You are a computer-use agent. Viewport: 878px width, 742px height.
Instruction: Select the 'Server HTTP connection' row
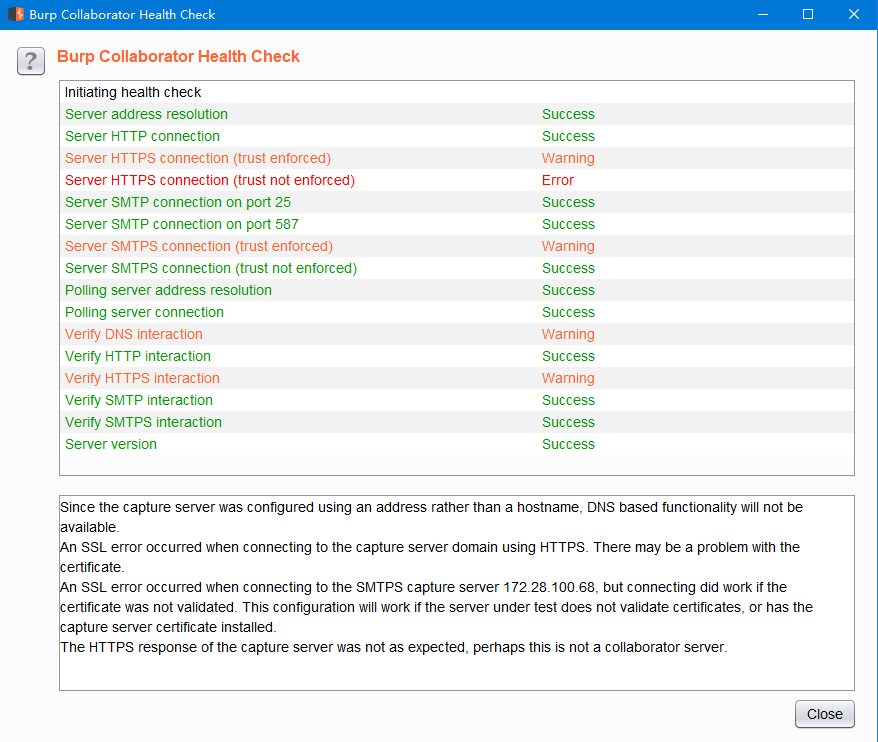[142, 136]
